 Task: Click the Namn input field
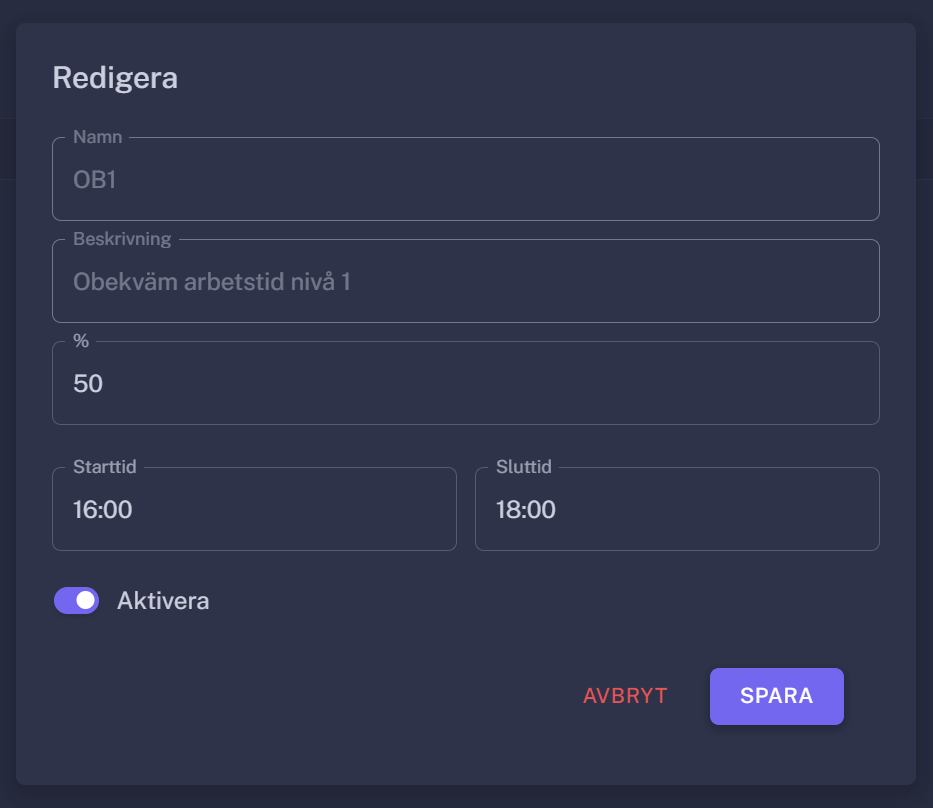465,179
